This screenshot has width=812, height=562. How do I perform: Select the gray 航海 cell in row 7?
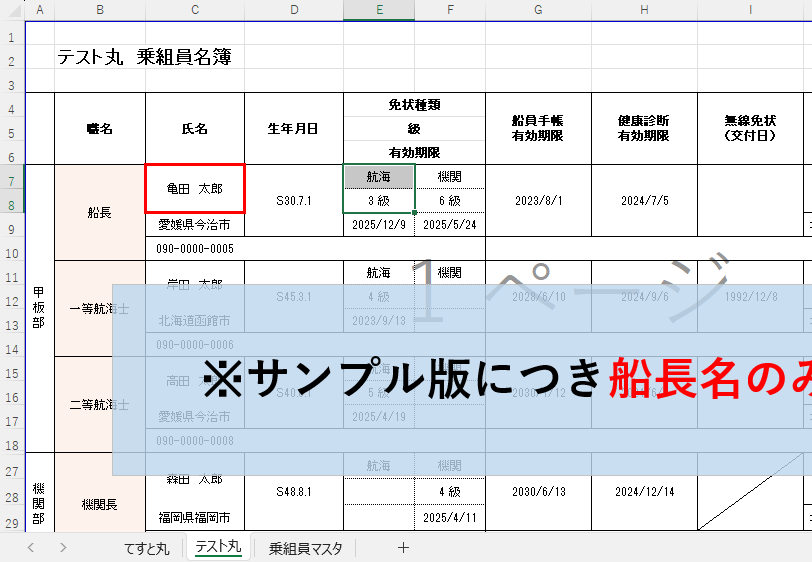point(379,177)
